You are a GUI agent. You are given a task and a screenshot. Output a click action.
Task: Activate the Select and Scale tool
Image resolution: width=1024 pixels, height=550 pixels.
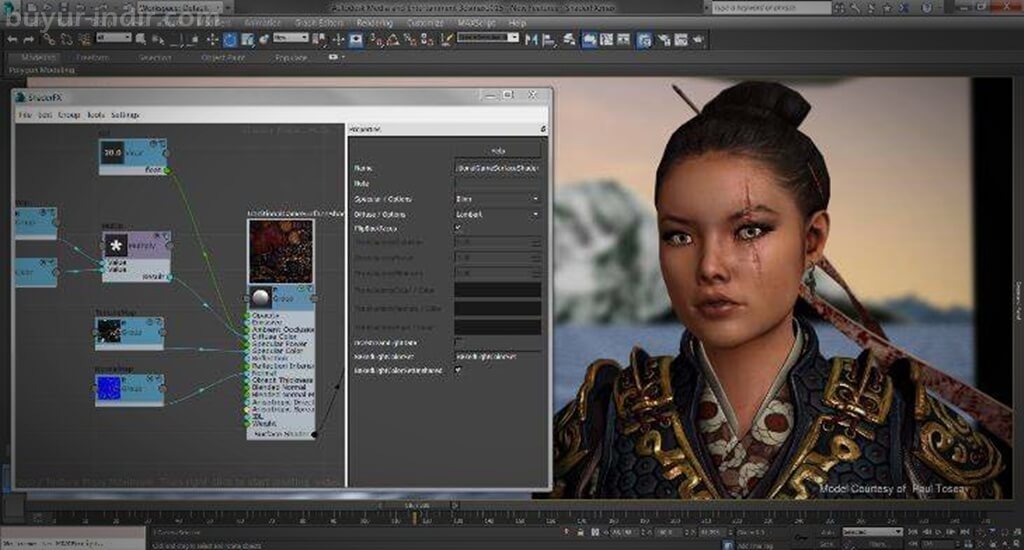pos(247,40)
